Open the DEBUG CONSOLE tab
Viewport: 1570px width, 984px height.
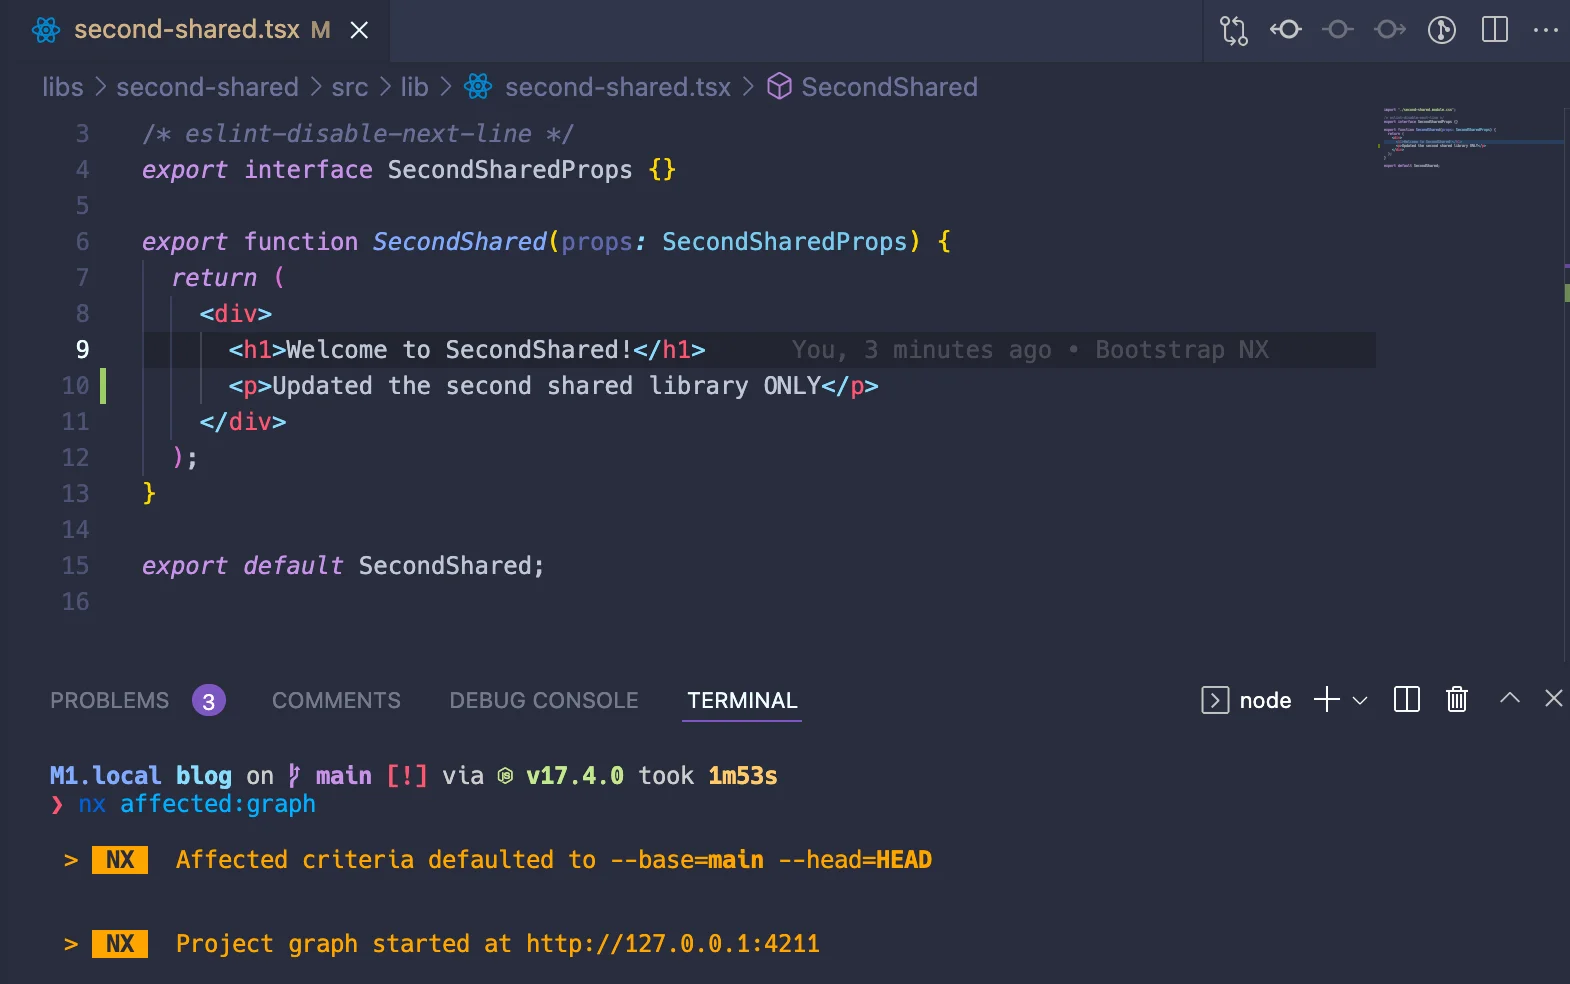543,700
